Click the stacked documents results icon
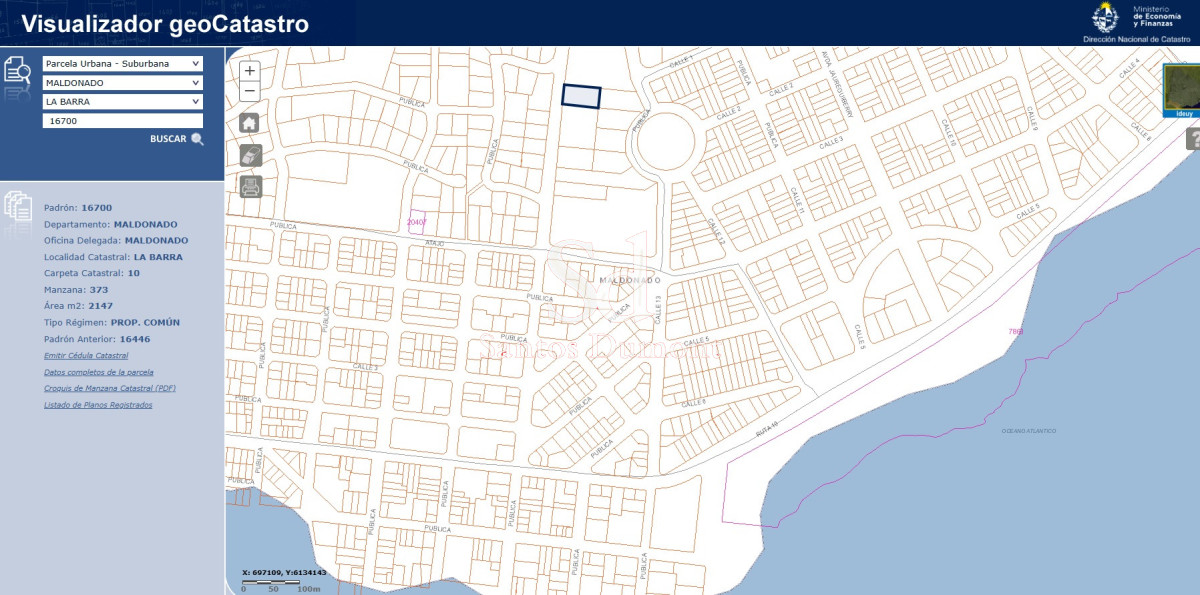Image resolution: width=1200 pixels, height=595 pixels. point(18,208)
